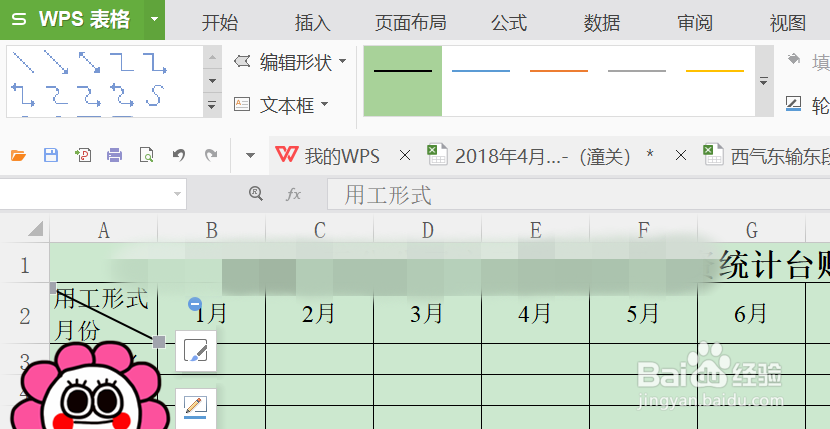Open the 视图 ribbon tab
Viewport: 830px width, 429px height.
pos(788,23)
